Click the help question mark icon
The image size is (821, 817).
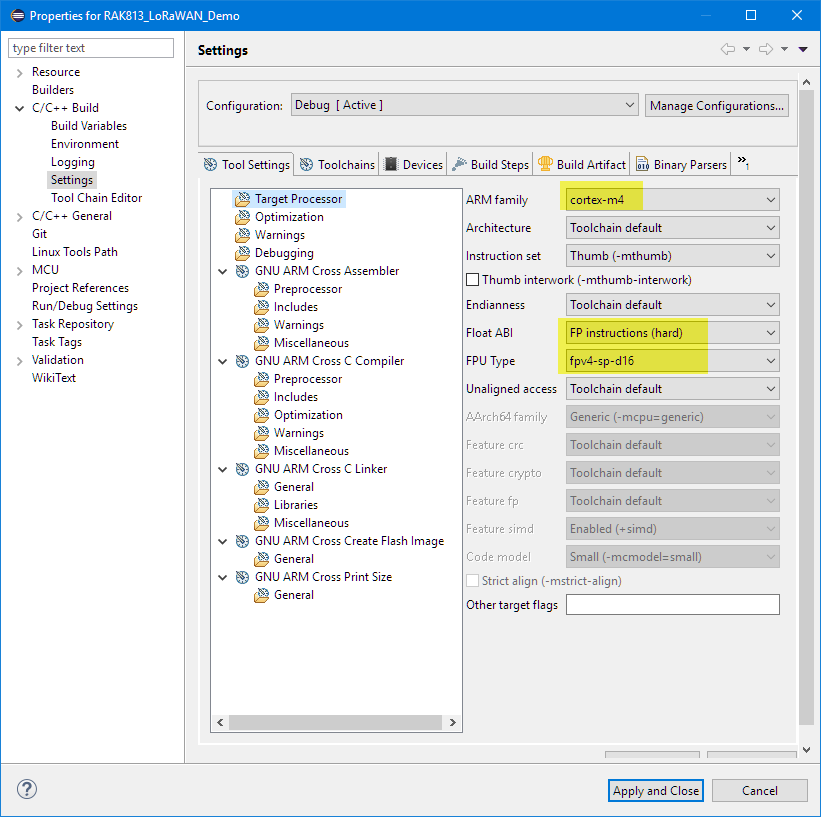click(x=27, y=790)
